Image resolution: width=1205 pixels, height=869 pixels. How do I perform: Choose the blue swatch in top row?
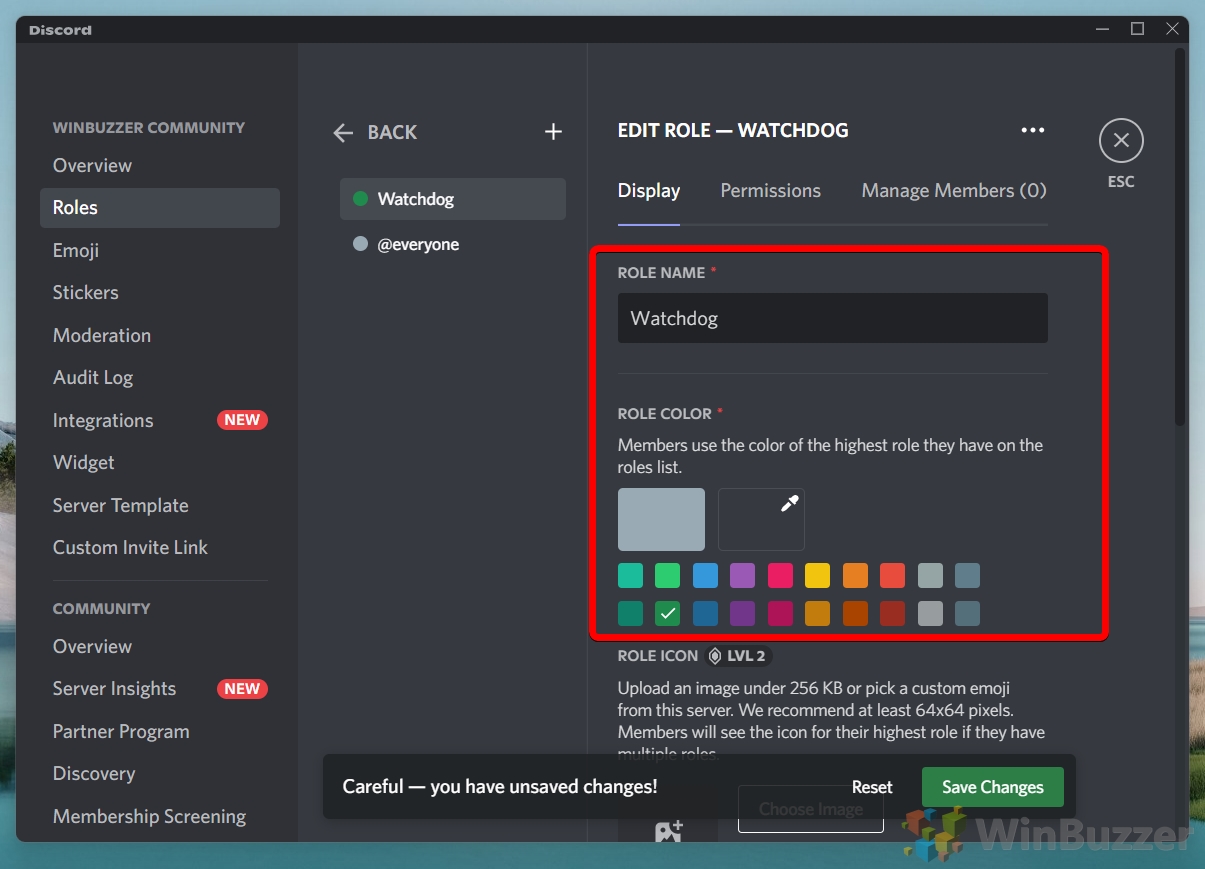[705, 575]
